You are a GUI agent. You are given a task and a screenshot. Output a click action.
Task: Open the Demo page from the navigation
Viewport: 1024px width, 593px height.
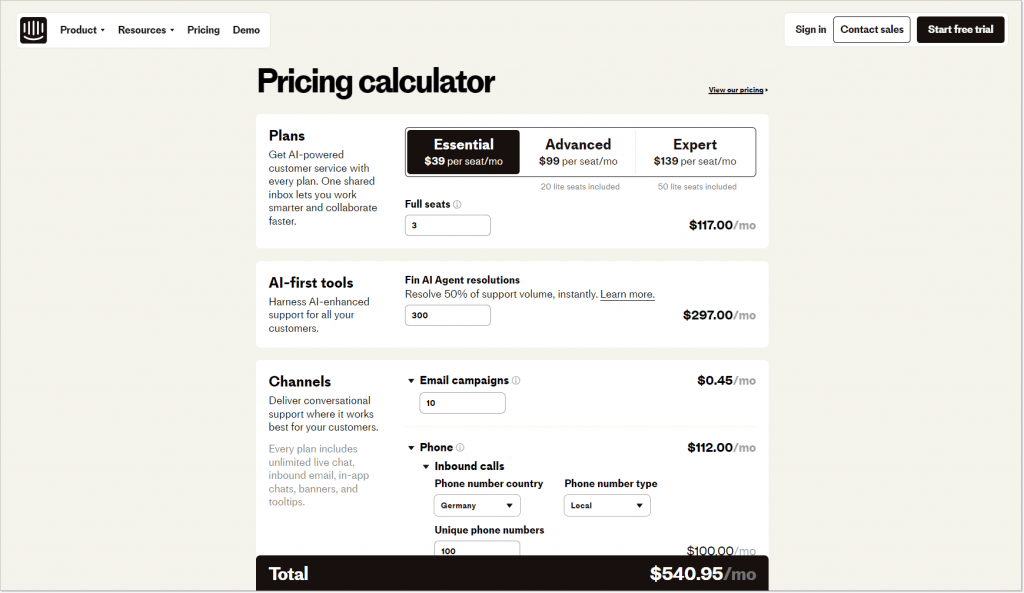tap(246, 29)
